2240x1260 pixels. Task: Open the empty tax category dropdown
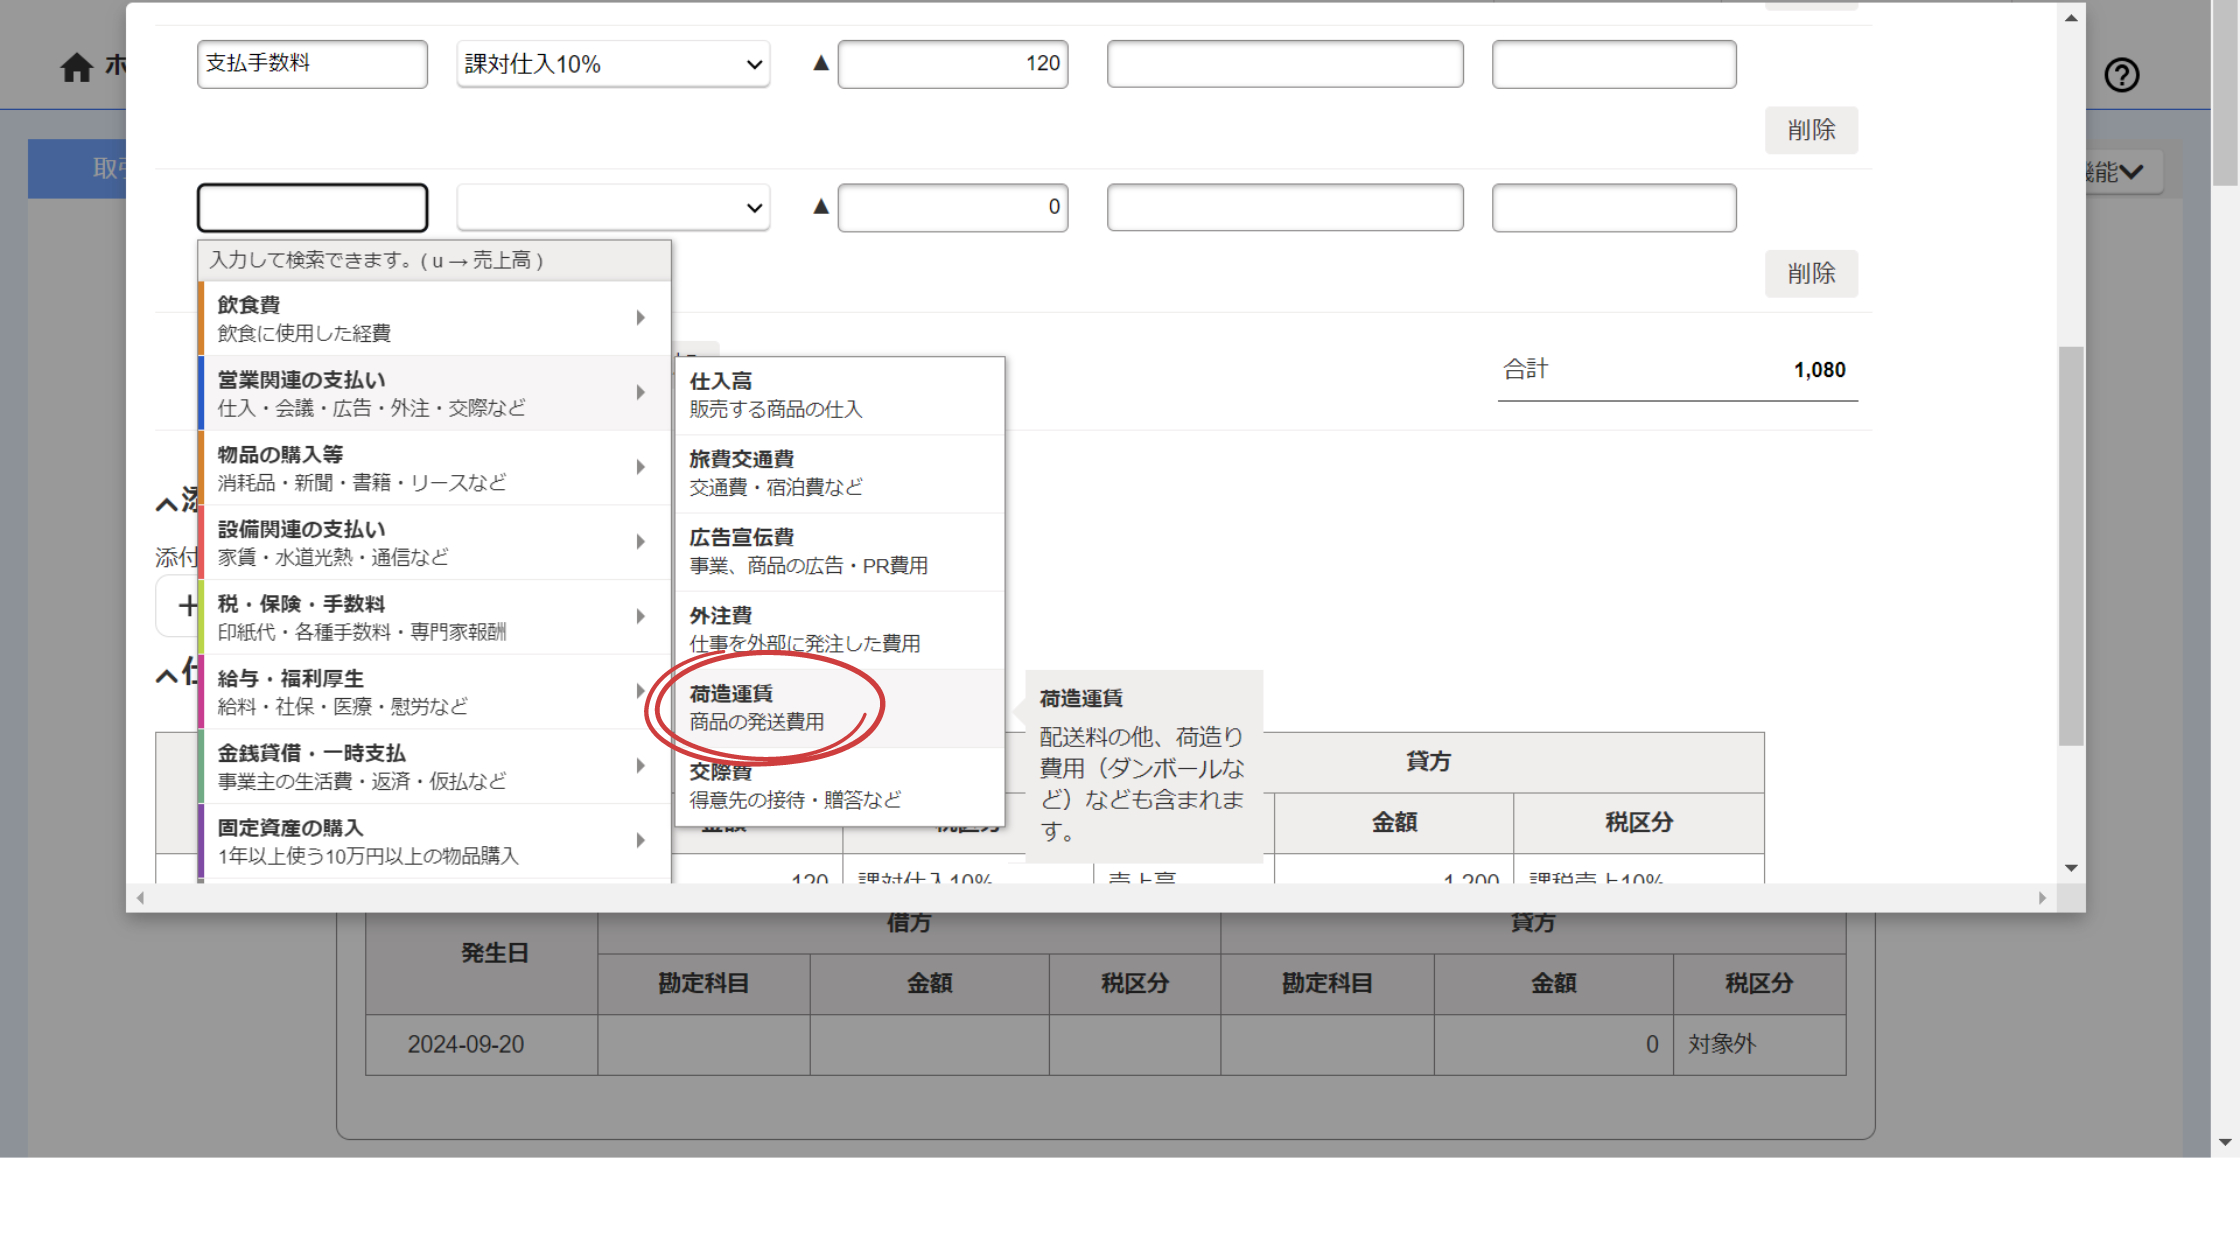(613, 208)
